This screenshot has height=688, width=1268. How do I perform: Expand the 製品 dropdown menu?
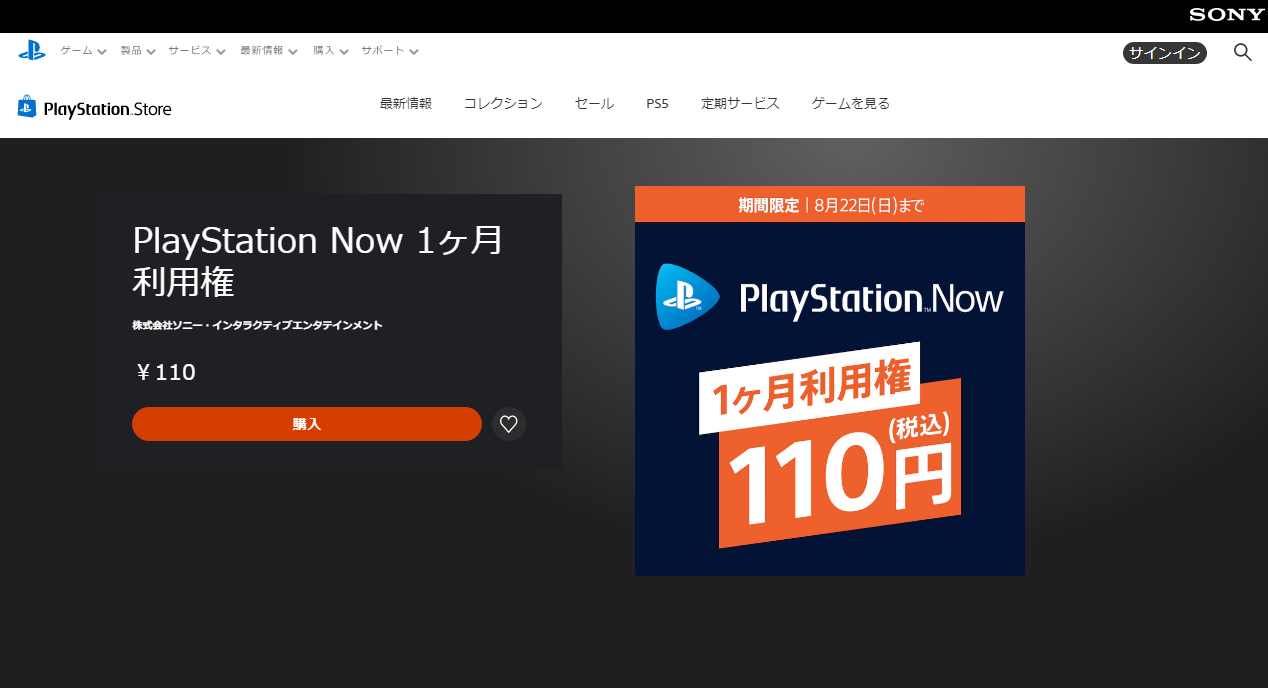coord(138,50)
